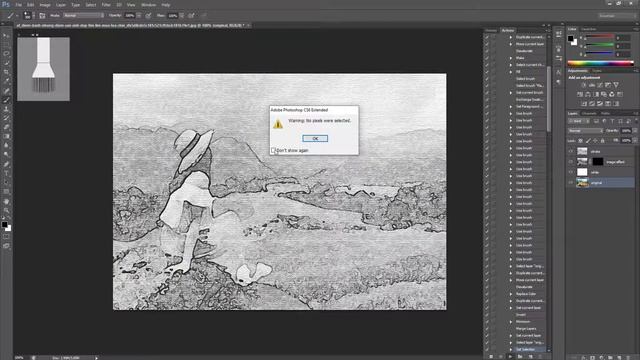Select the Hand tool
The width and height of the screenshot is (640, 360).
[x=6, y=202]
